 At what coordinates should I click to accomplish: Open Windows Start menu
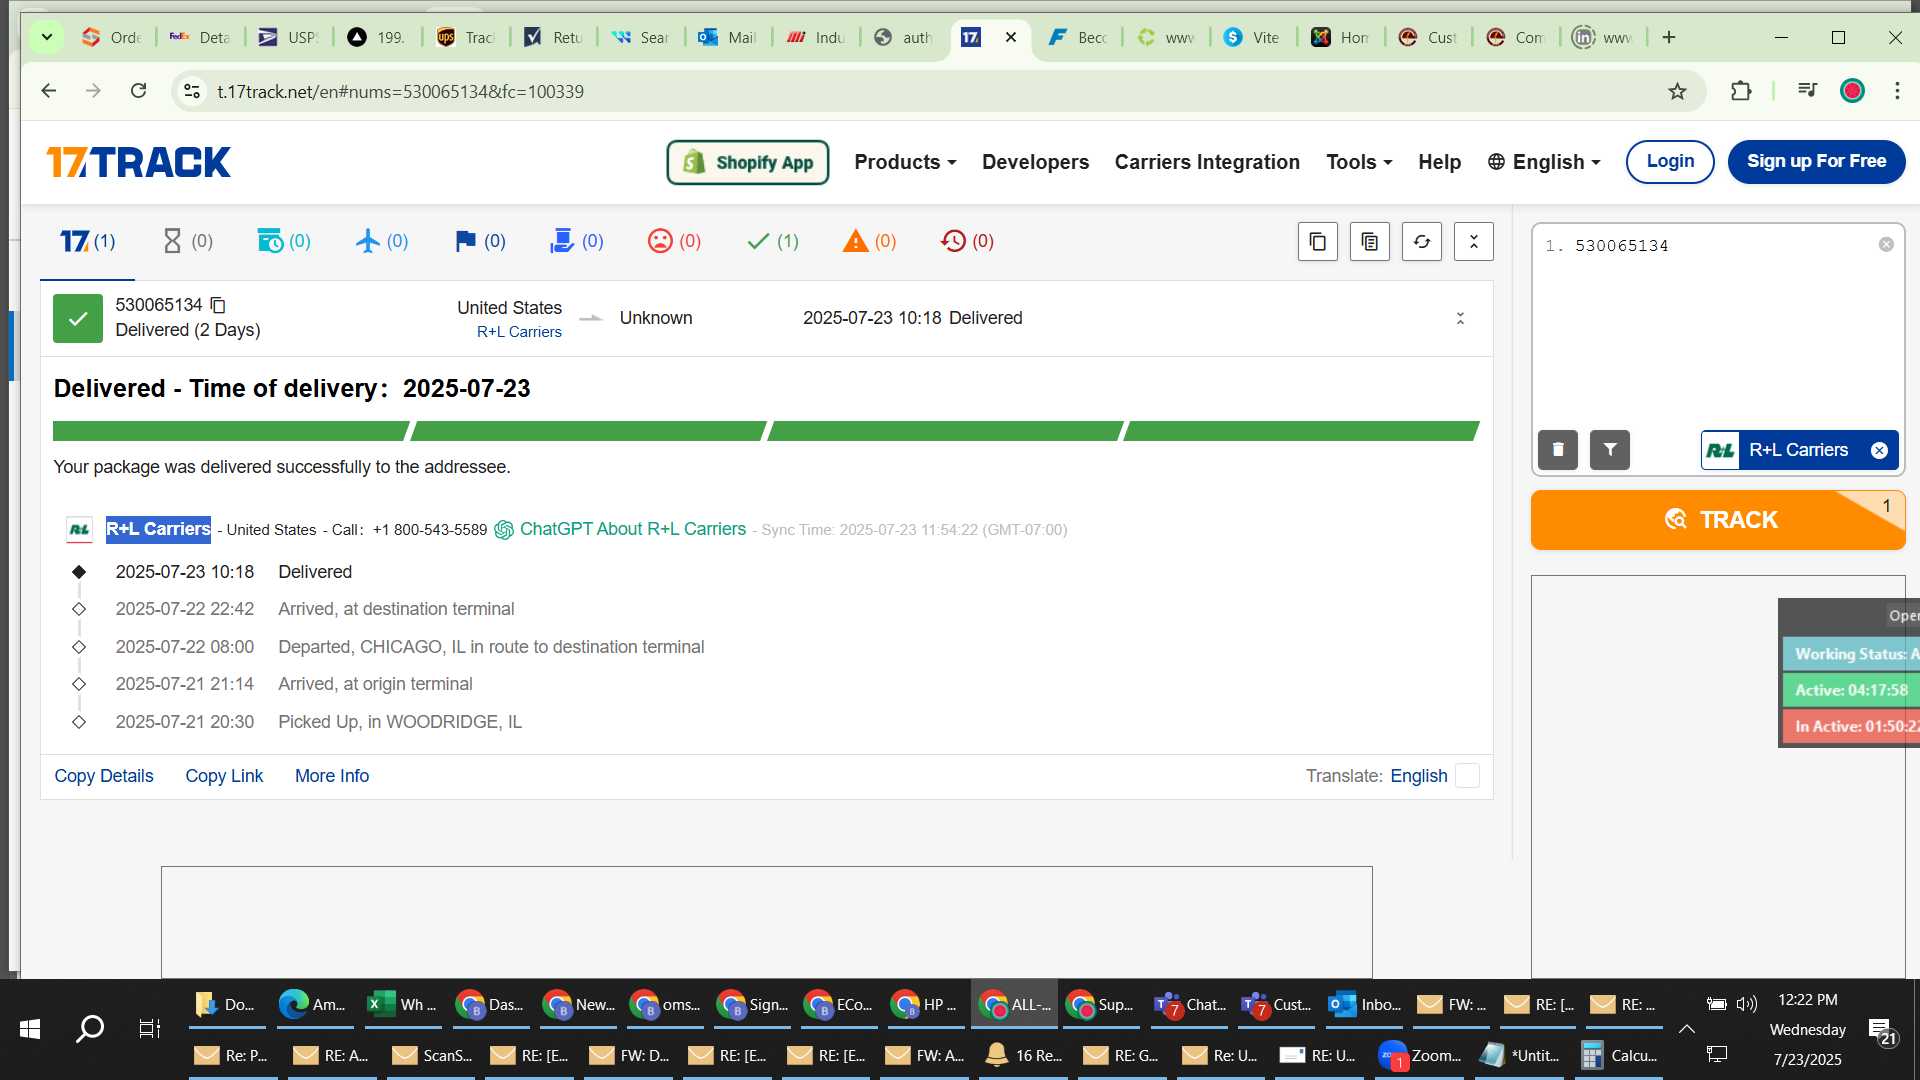[x=30, y=1028]
